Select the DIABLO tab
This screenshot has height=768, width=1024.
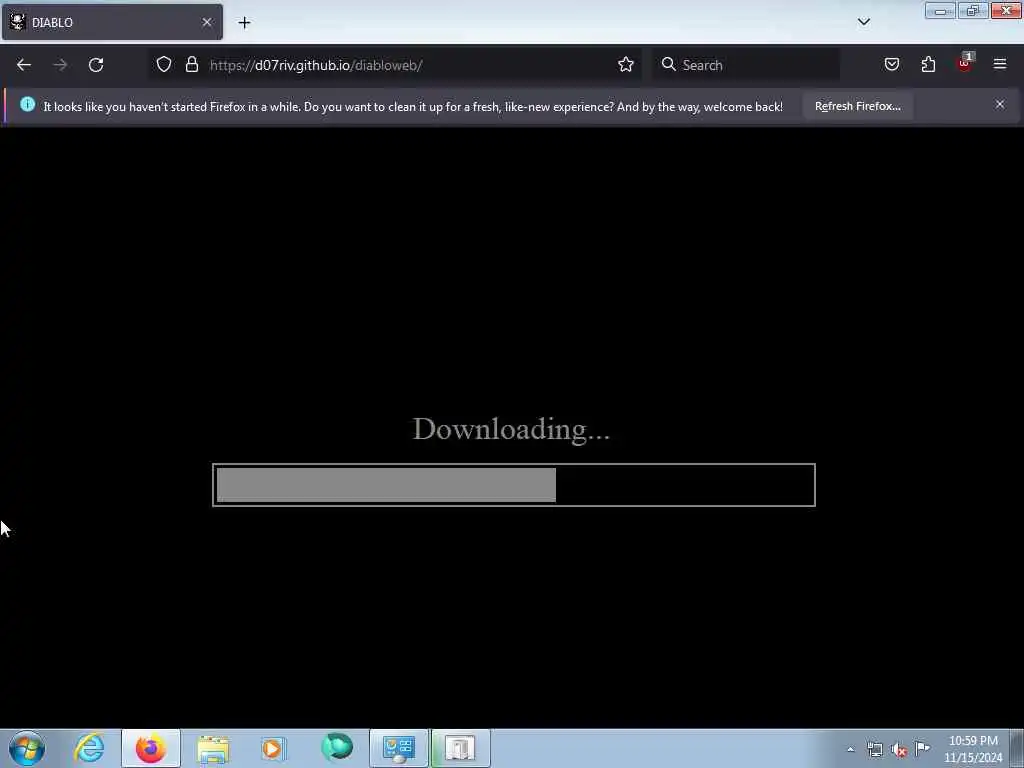point(112,22)
